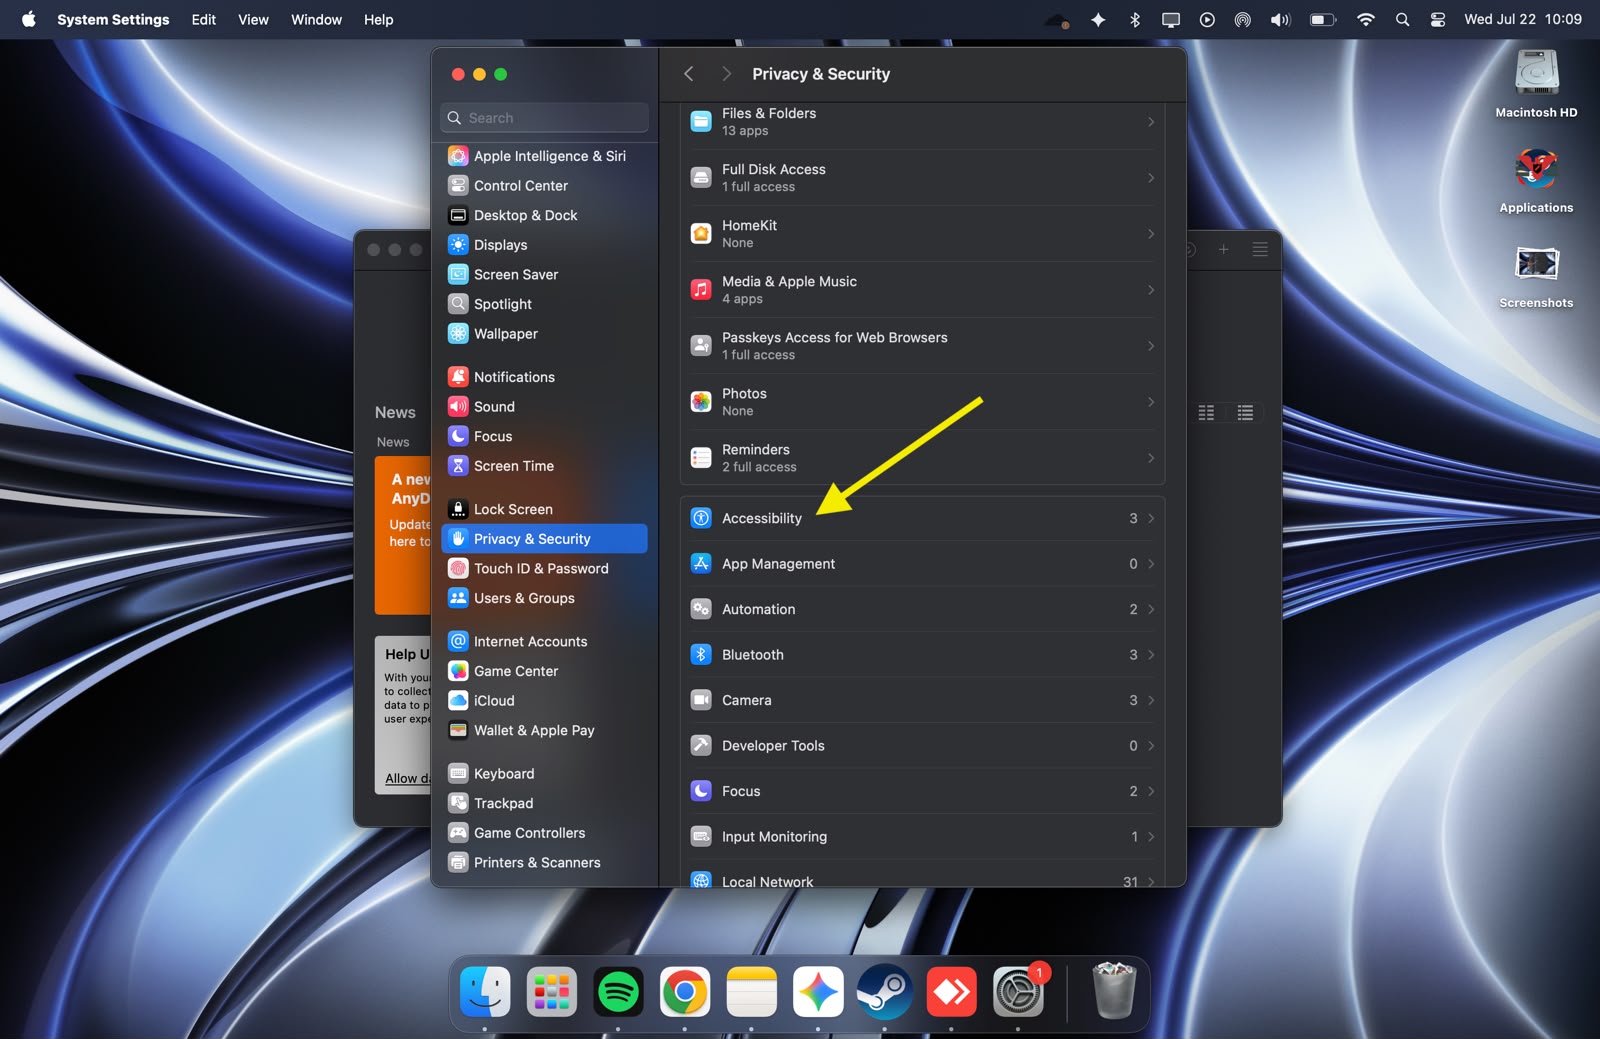The width and height of the screenshot is (1600, 1039).
Task: Open the Automation privacy row
Action: coord(923,610)
